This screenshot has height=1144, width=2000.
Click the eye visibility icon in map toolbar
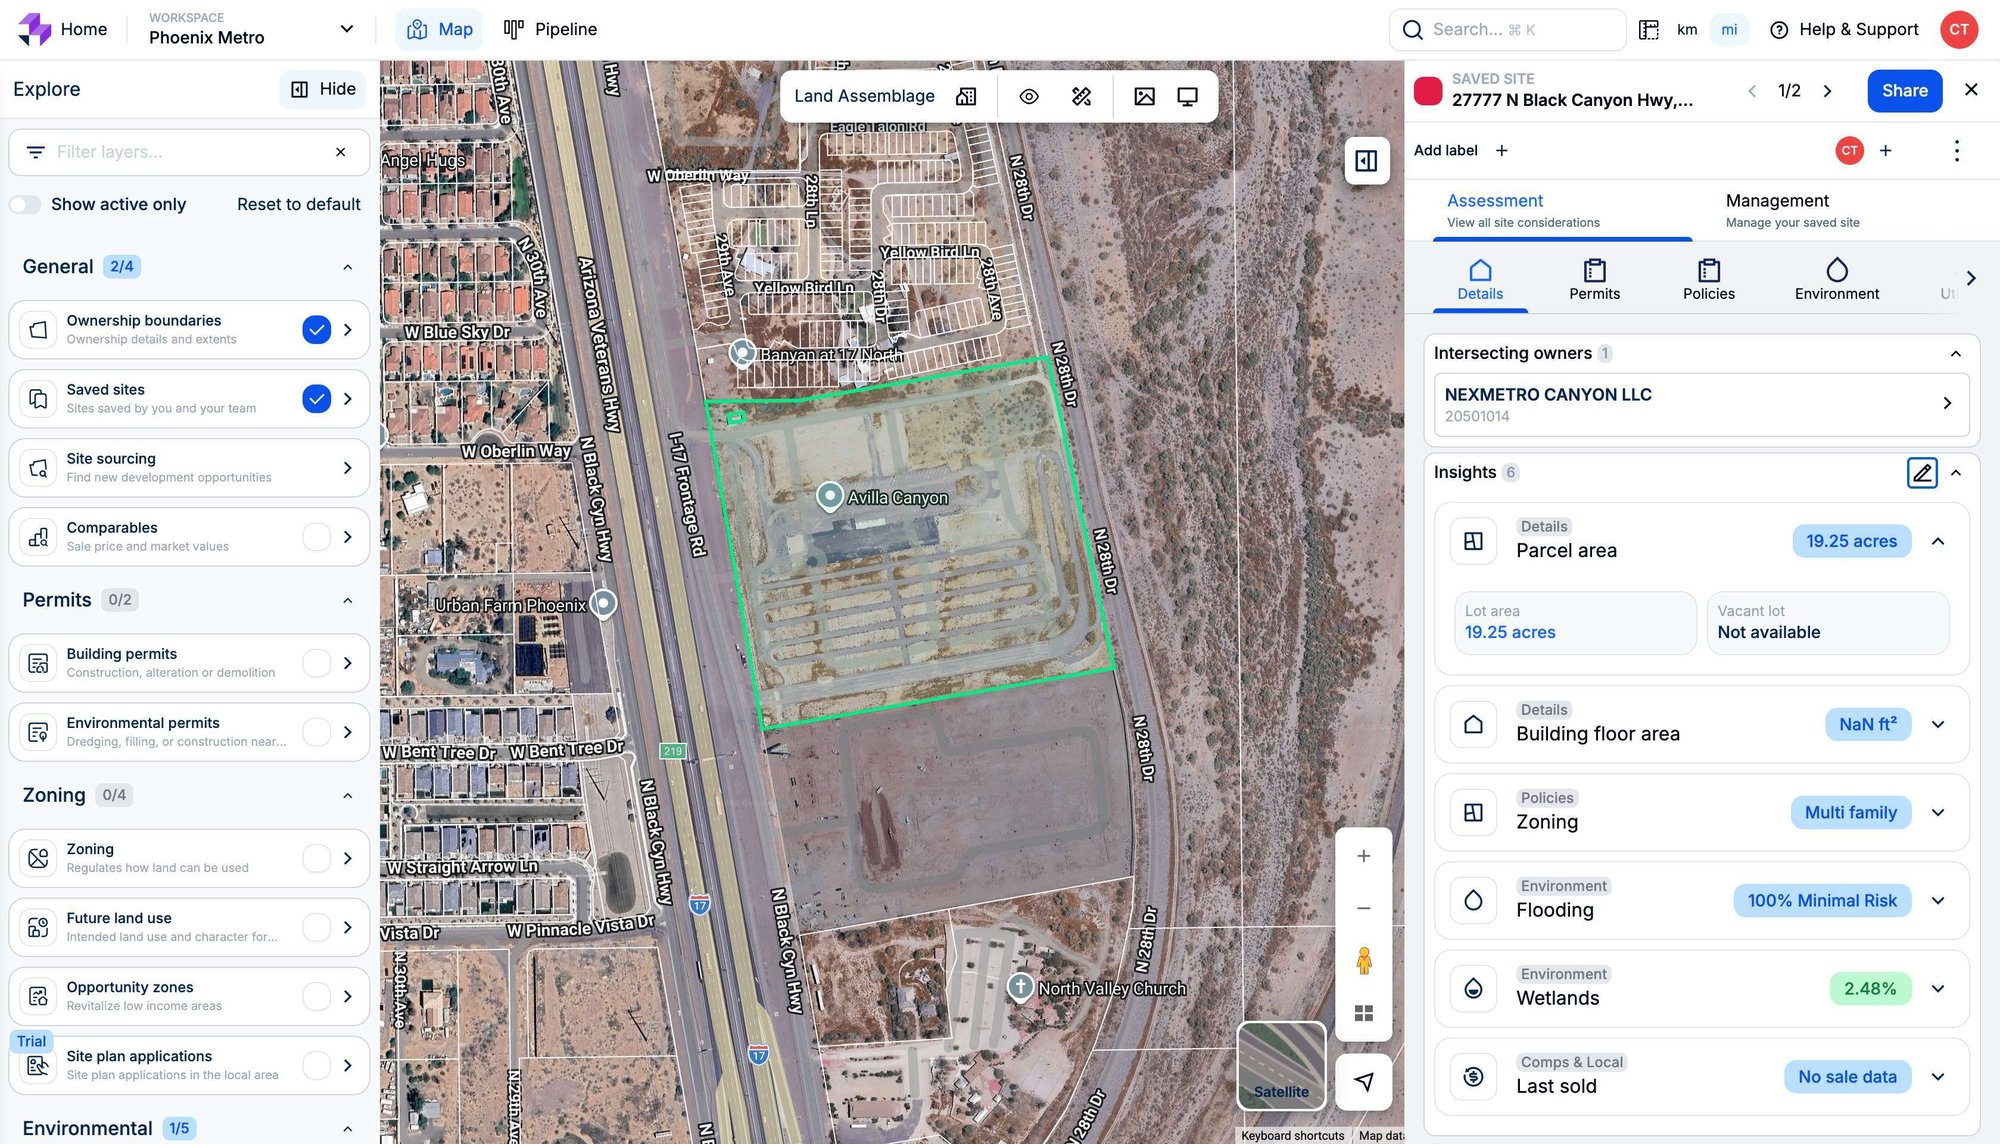[x=1029, y=96]
